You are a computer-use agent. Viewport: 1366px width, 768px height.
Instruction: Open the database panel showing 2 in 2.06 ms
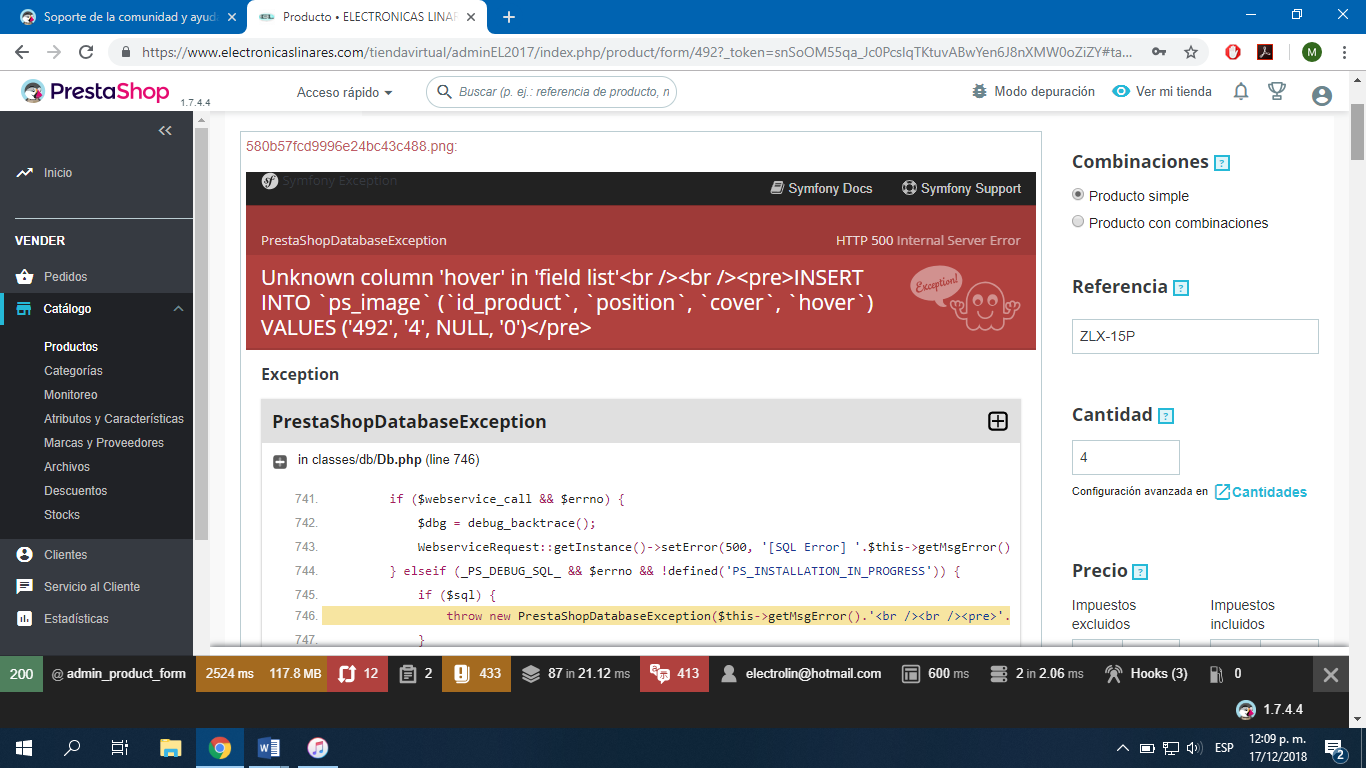click(1036, 674)
